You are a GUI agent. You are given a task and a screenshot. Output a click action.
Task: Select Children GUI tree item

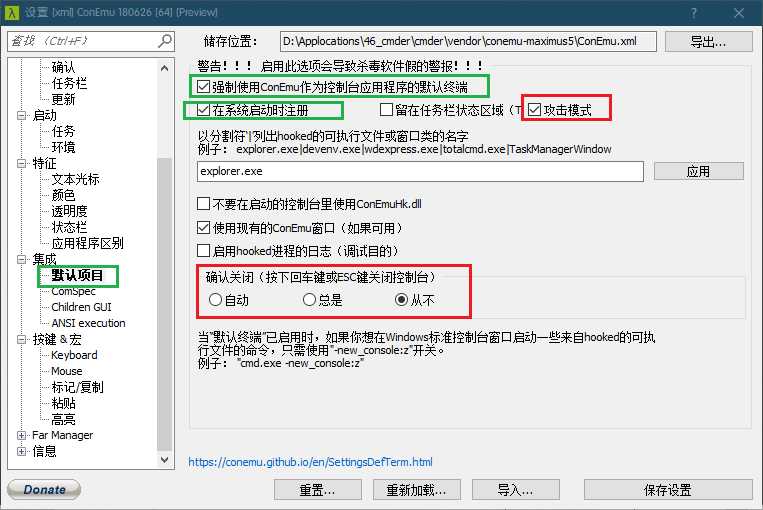click(x=81, y=307)
